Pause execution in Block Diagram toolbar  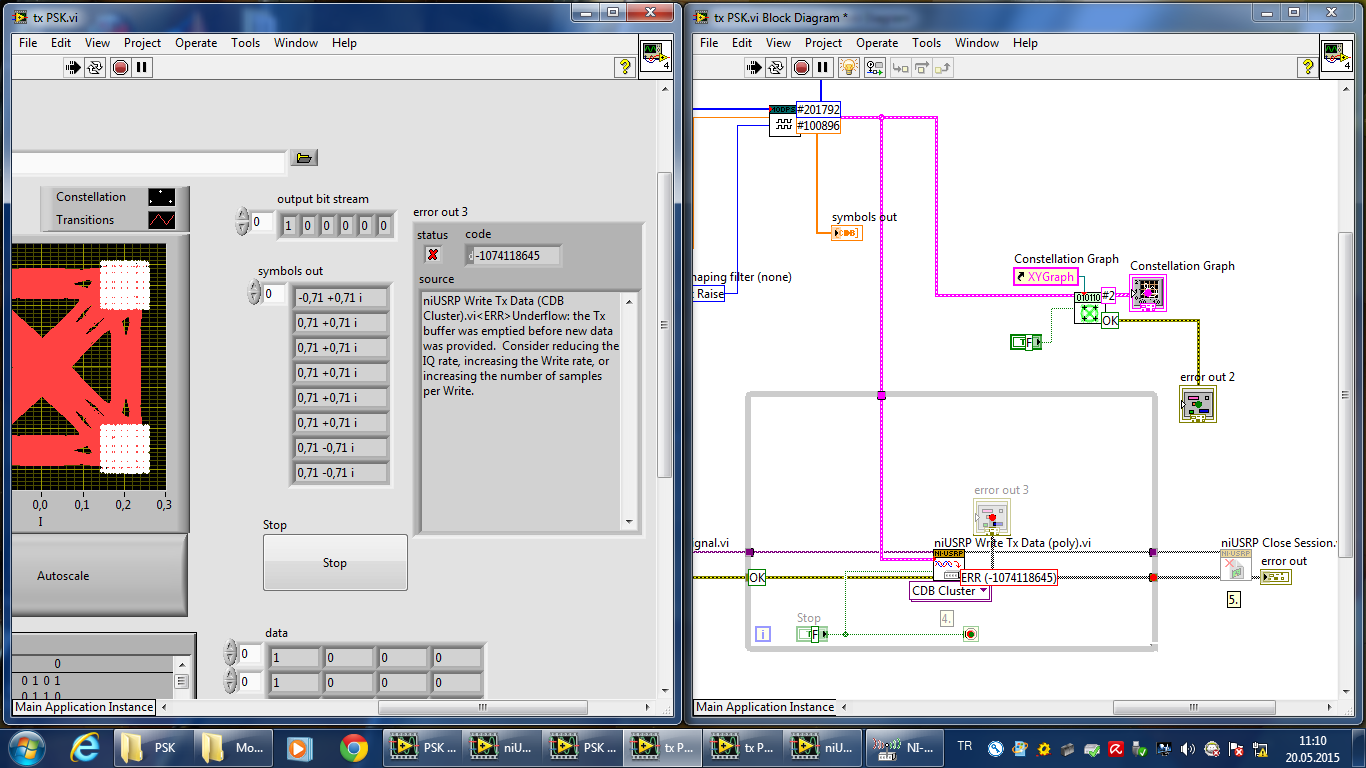coord(823,68)
